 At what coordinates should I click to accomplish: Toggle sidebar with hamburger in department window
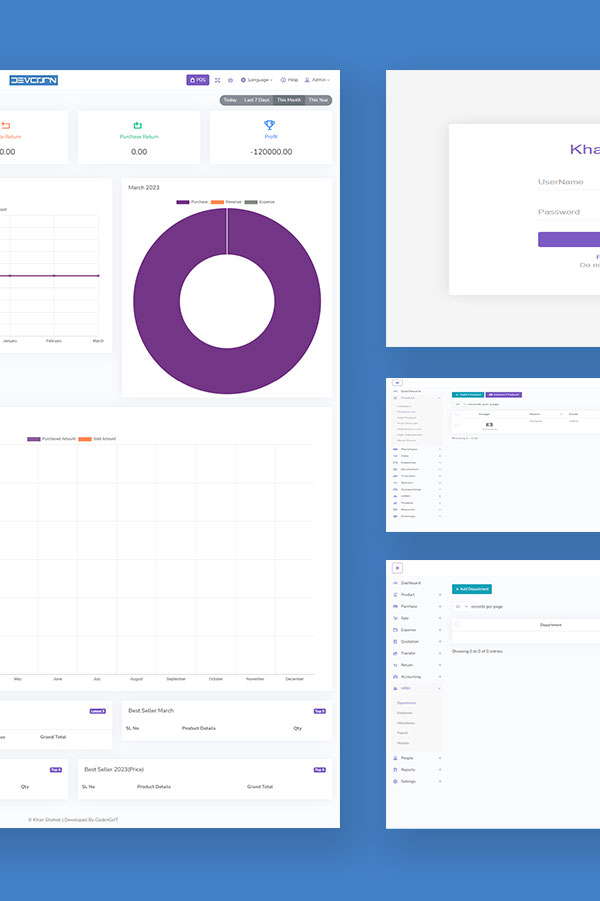click(397, 568)
